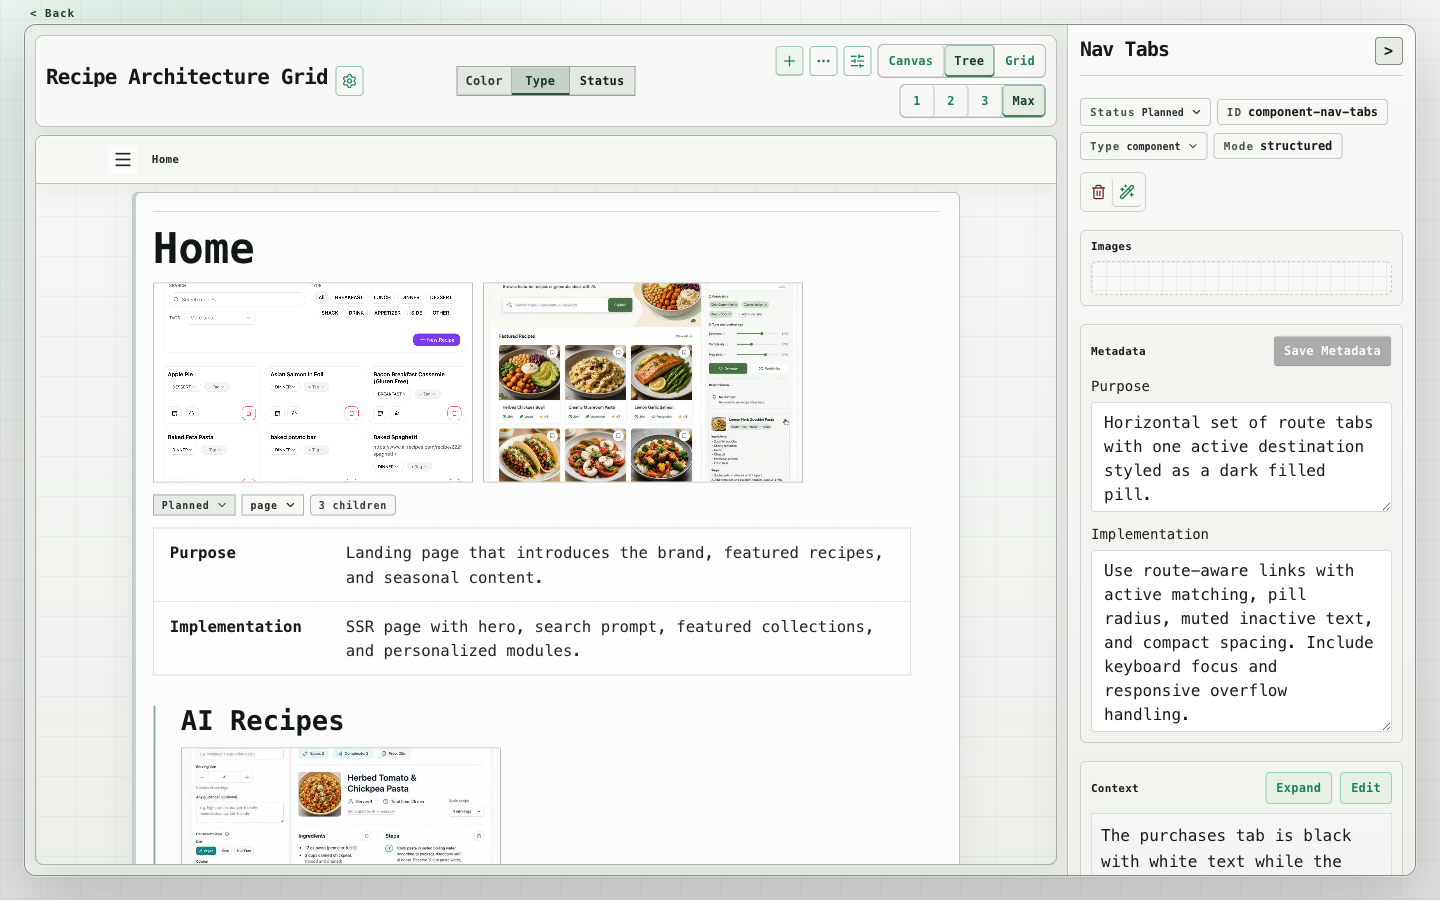Open the AI Recipes screenshot thumbnail

pos(341,805)
